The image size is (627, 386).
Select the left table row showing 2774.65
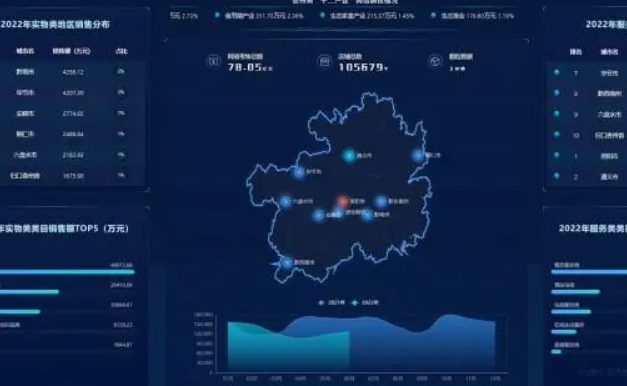(x=72, y=114)
